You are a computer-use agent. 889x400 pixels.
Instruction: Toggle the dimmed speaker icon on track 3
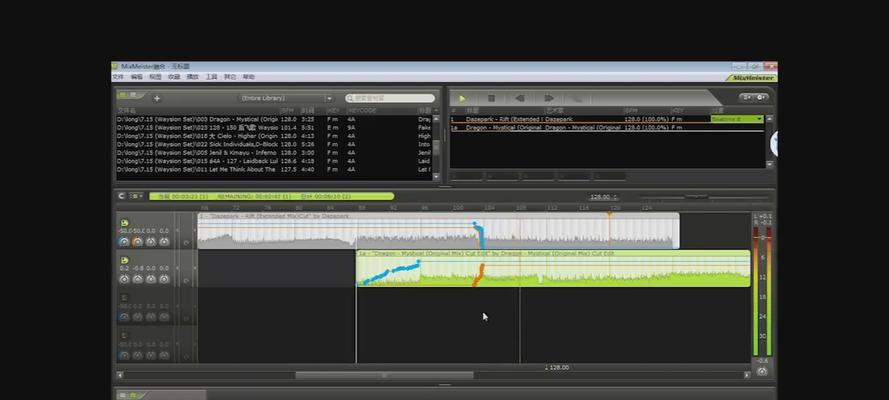coord(124,298)
